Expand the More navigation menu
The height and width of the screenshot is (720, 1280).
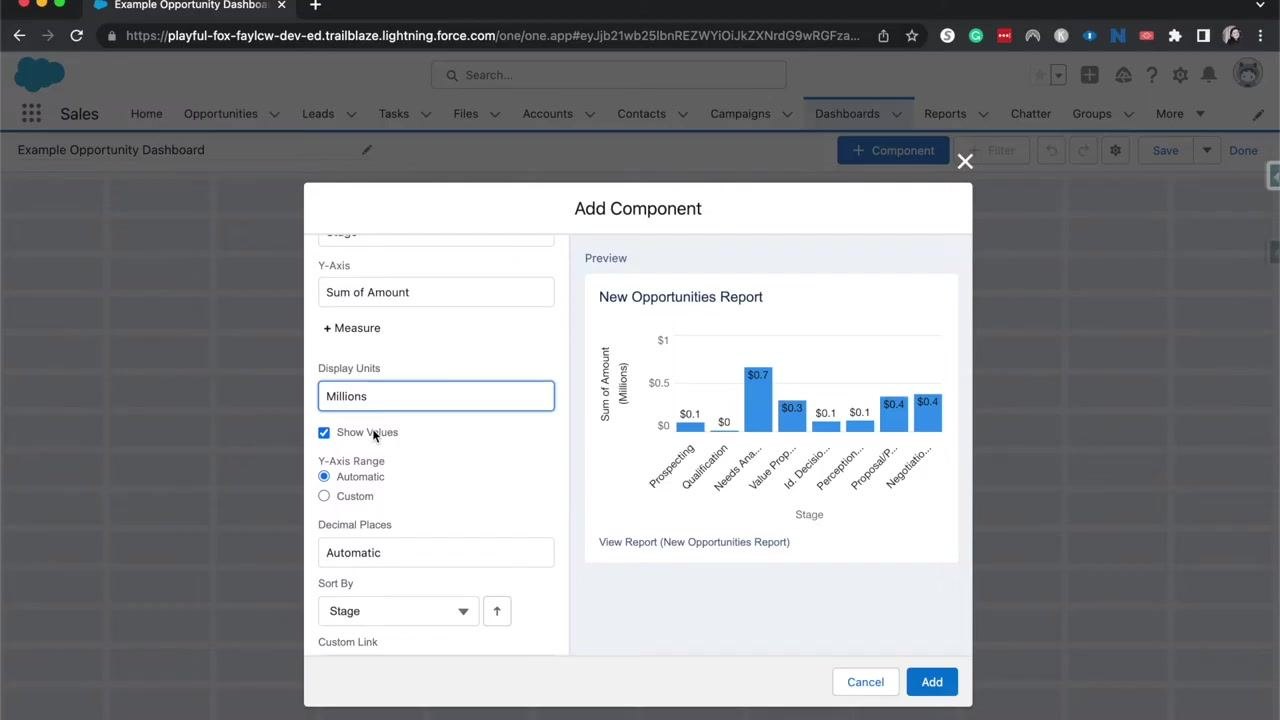[1180, 114]
